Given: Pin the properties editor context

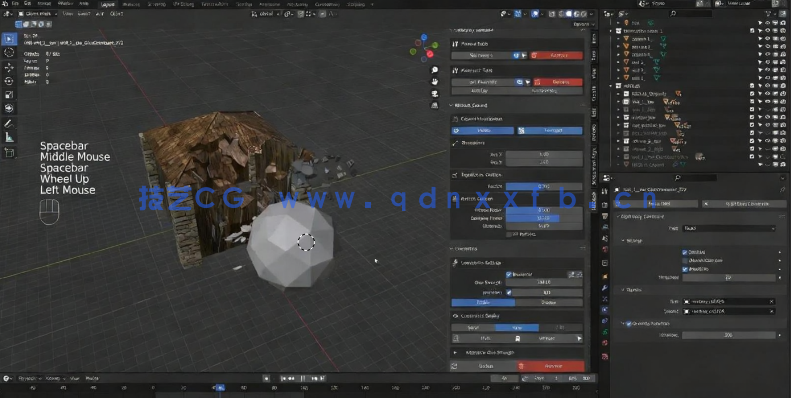Looking at the screenshot, I should coord(782,190).
